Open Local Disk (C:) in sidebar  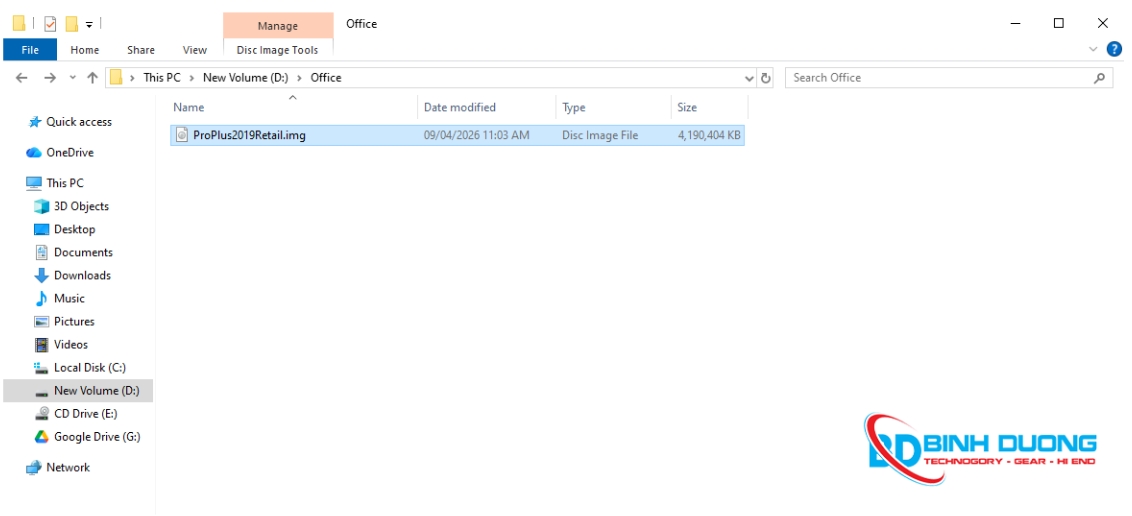80,367
